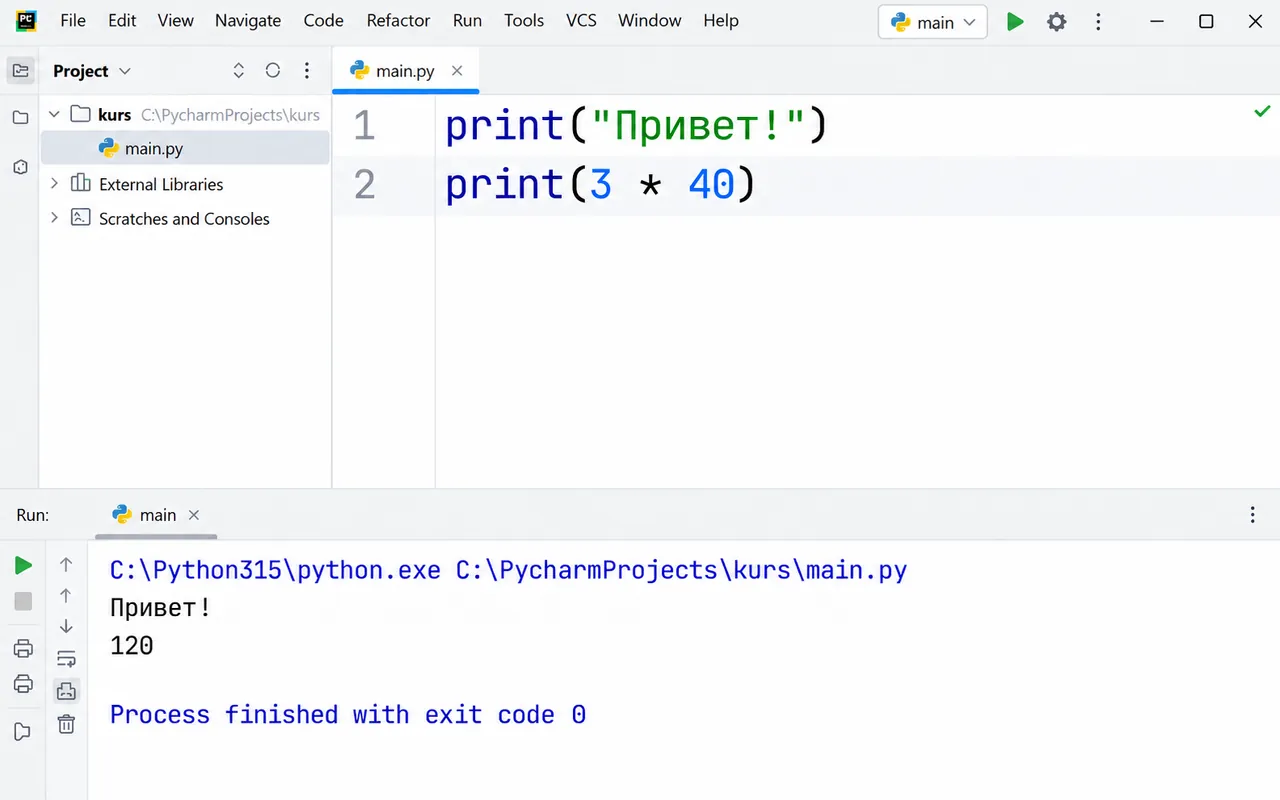The height and width of the screenshot is (800, 1280).
Task: Clear console output with the trash icon
Action: 66,725
